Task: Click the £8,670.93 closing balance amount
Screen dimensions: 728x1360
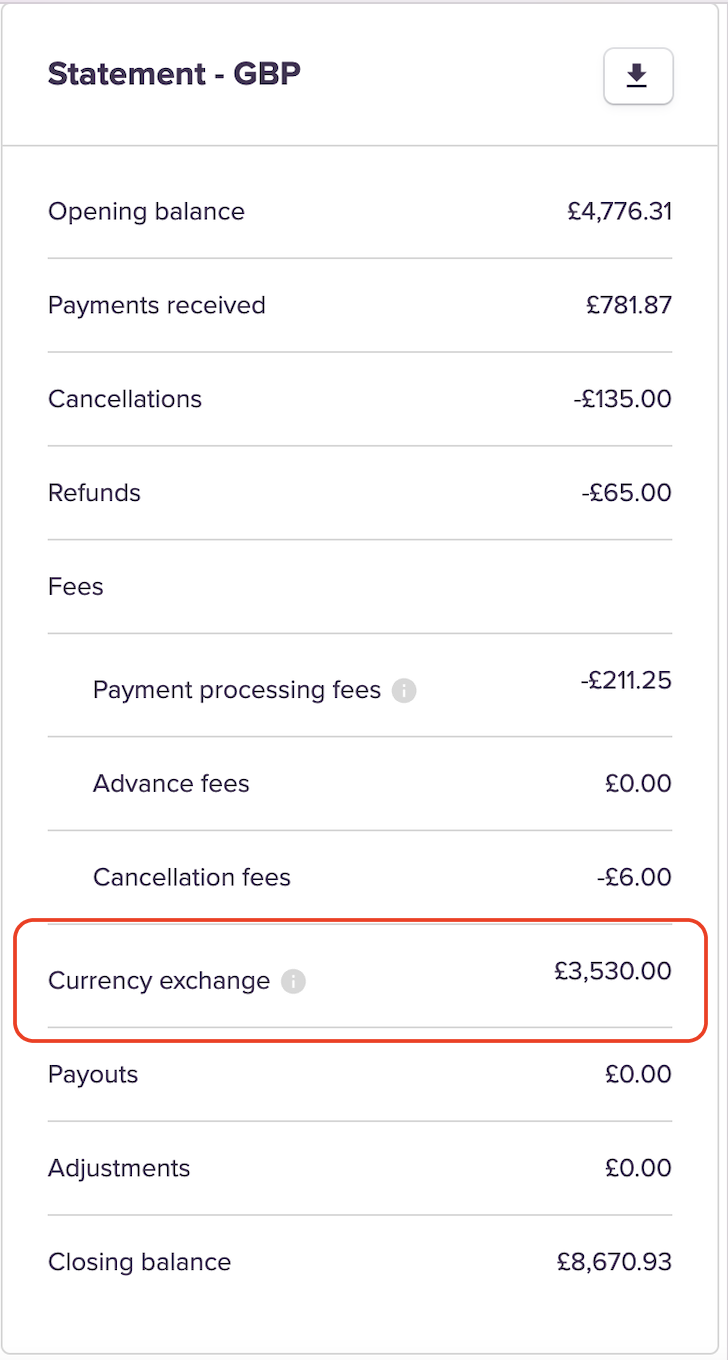Action: coord(614,1262)
